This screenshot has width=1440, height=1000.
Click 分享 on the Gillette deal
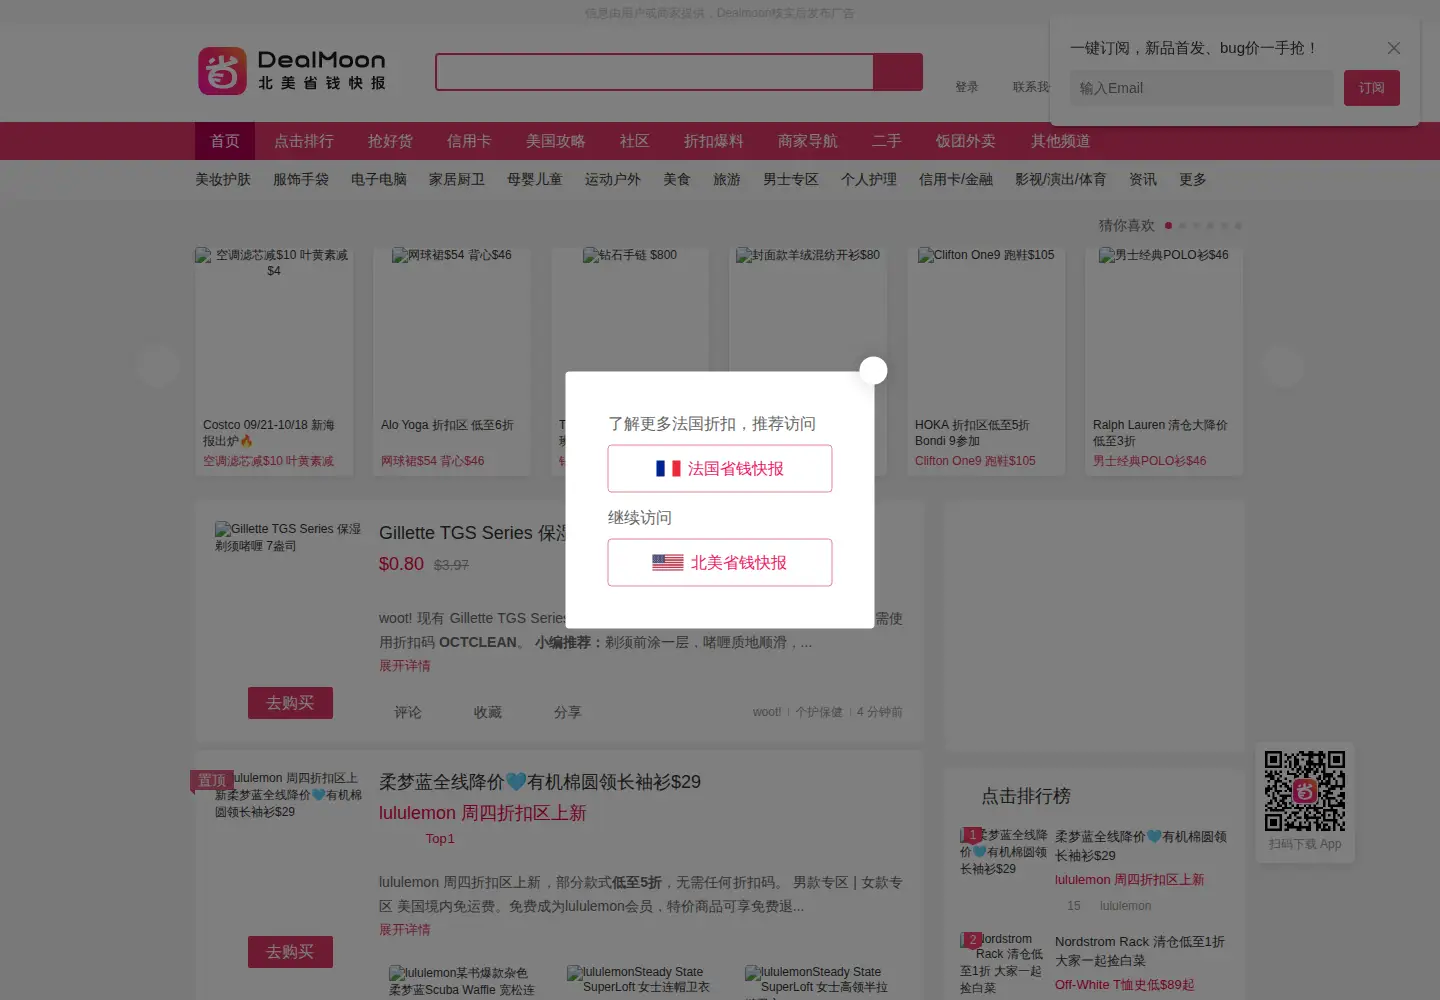pos(568,712)
